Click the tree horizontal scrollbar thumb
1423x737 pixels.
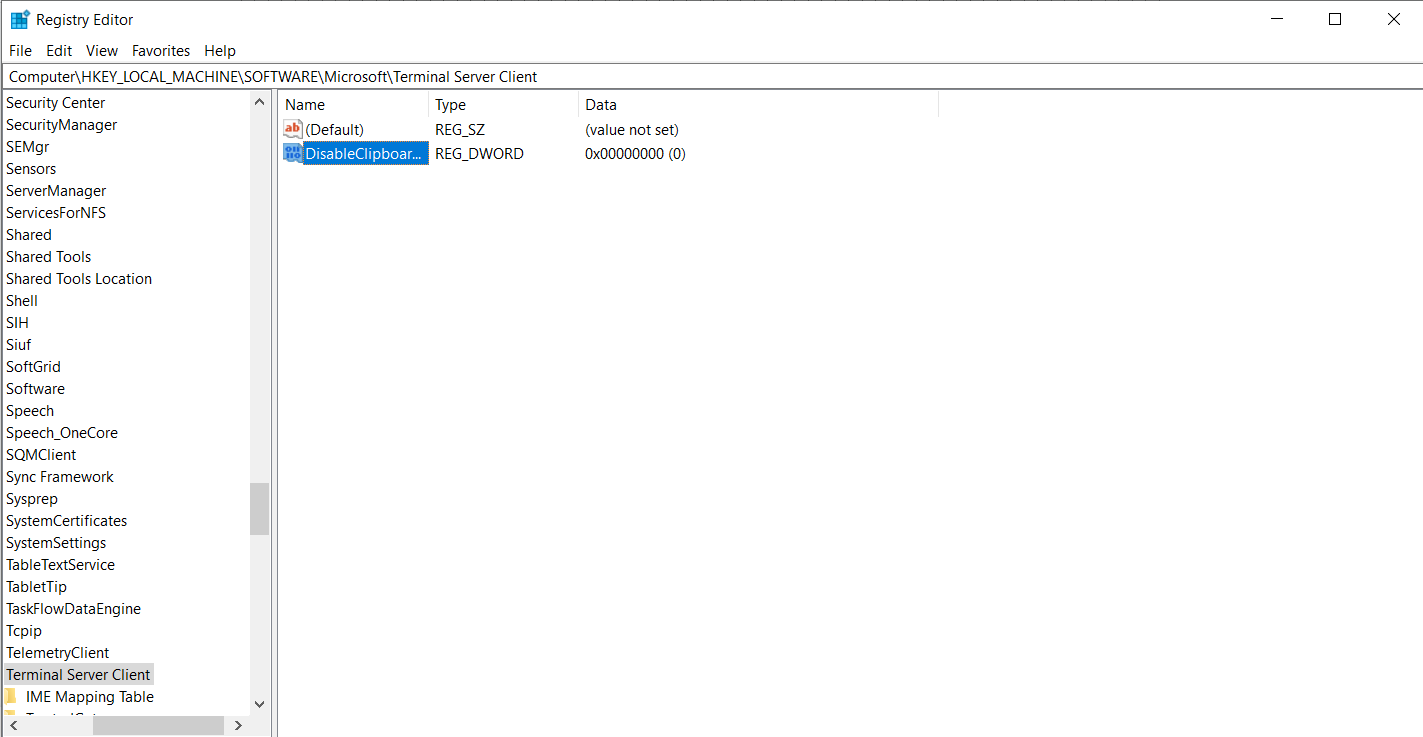click(x=158, y=725)
